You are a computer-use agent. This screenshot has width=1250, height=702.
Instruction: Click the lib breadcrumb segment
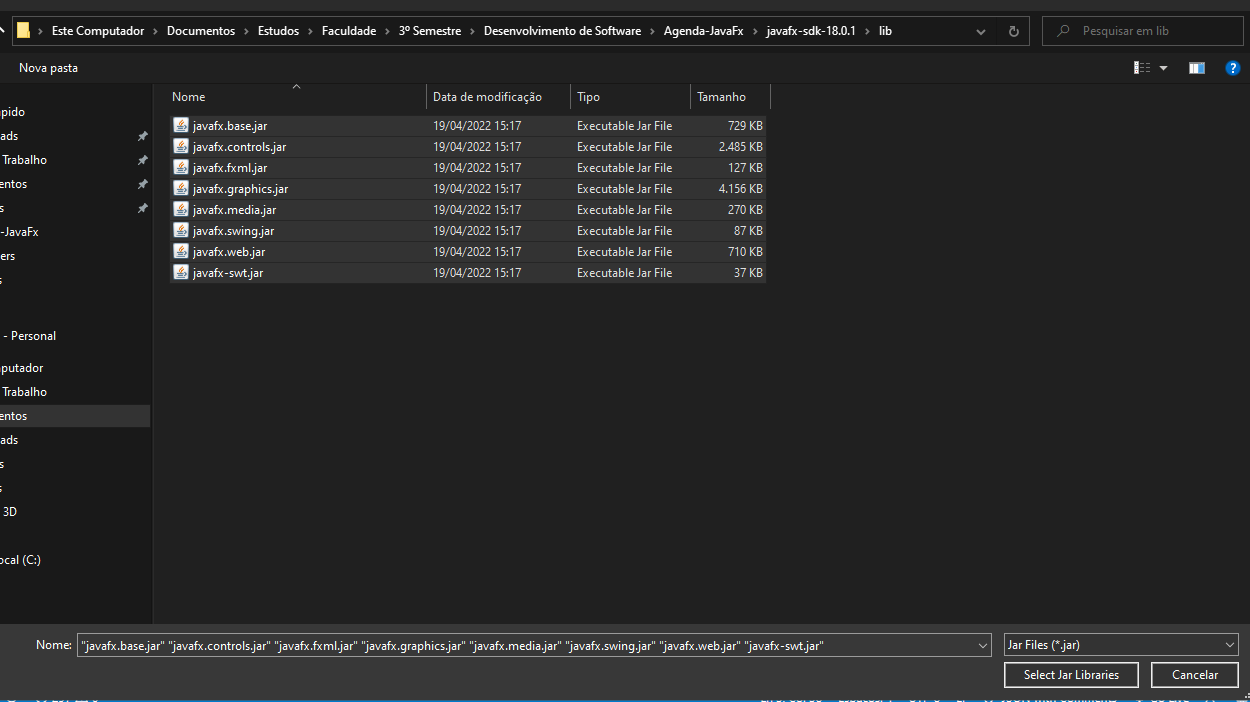click(885, 31)
